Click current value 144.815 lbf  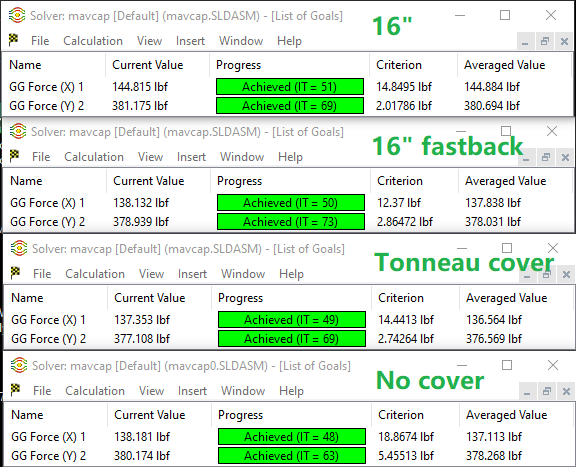[x=140, y=87]
